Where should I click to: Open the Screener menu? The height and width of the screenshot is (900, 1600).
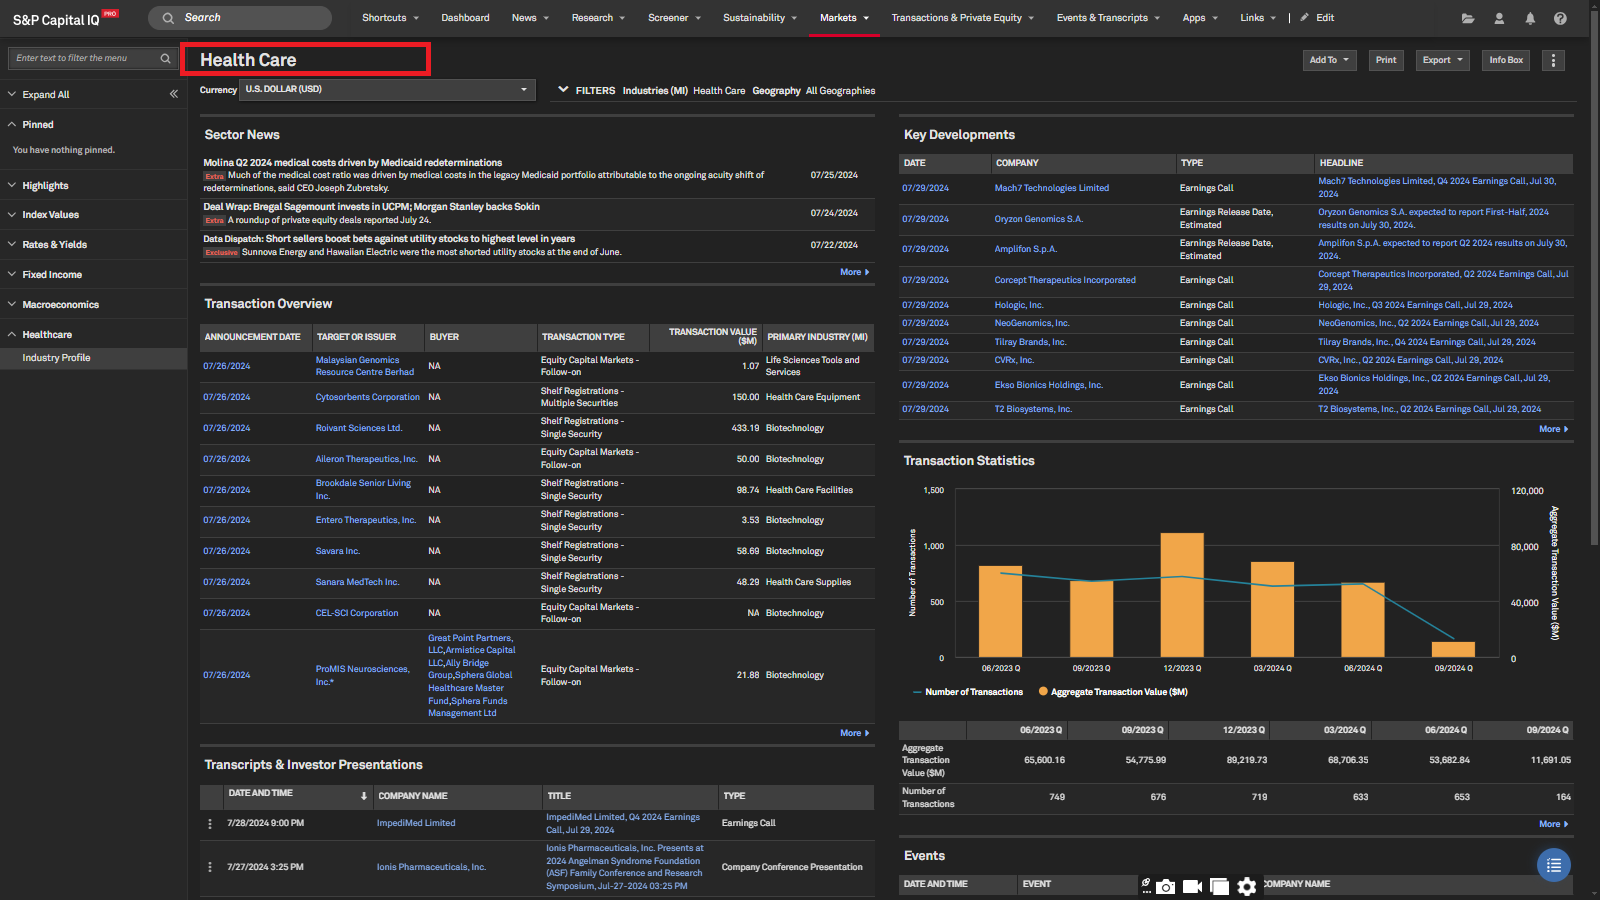click(x=674, y=18)
